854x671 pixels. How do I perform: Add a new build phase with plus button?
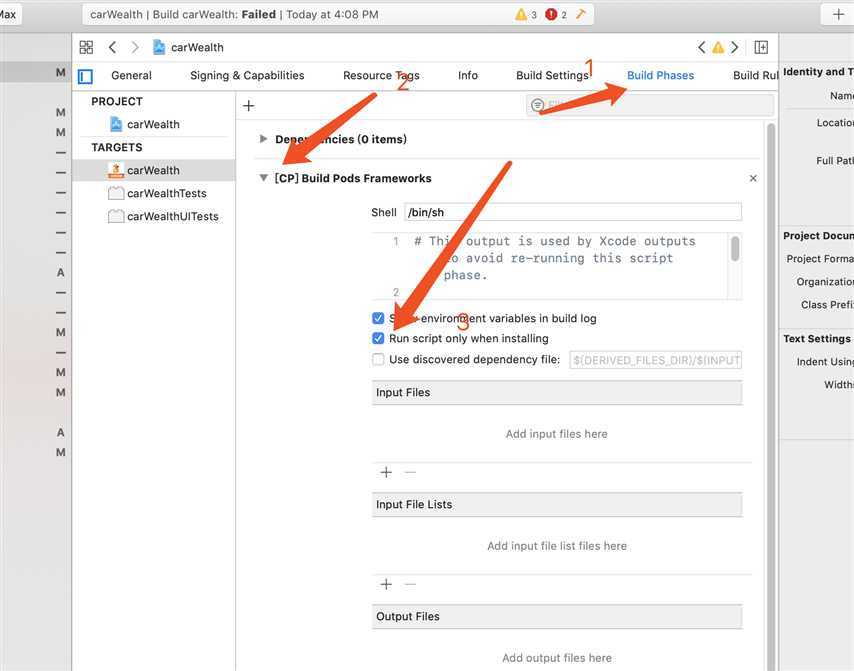(248, 106)
